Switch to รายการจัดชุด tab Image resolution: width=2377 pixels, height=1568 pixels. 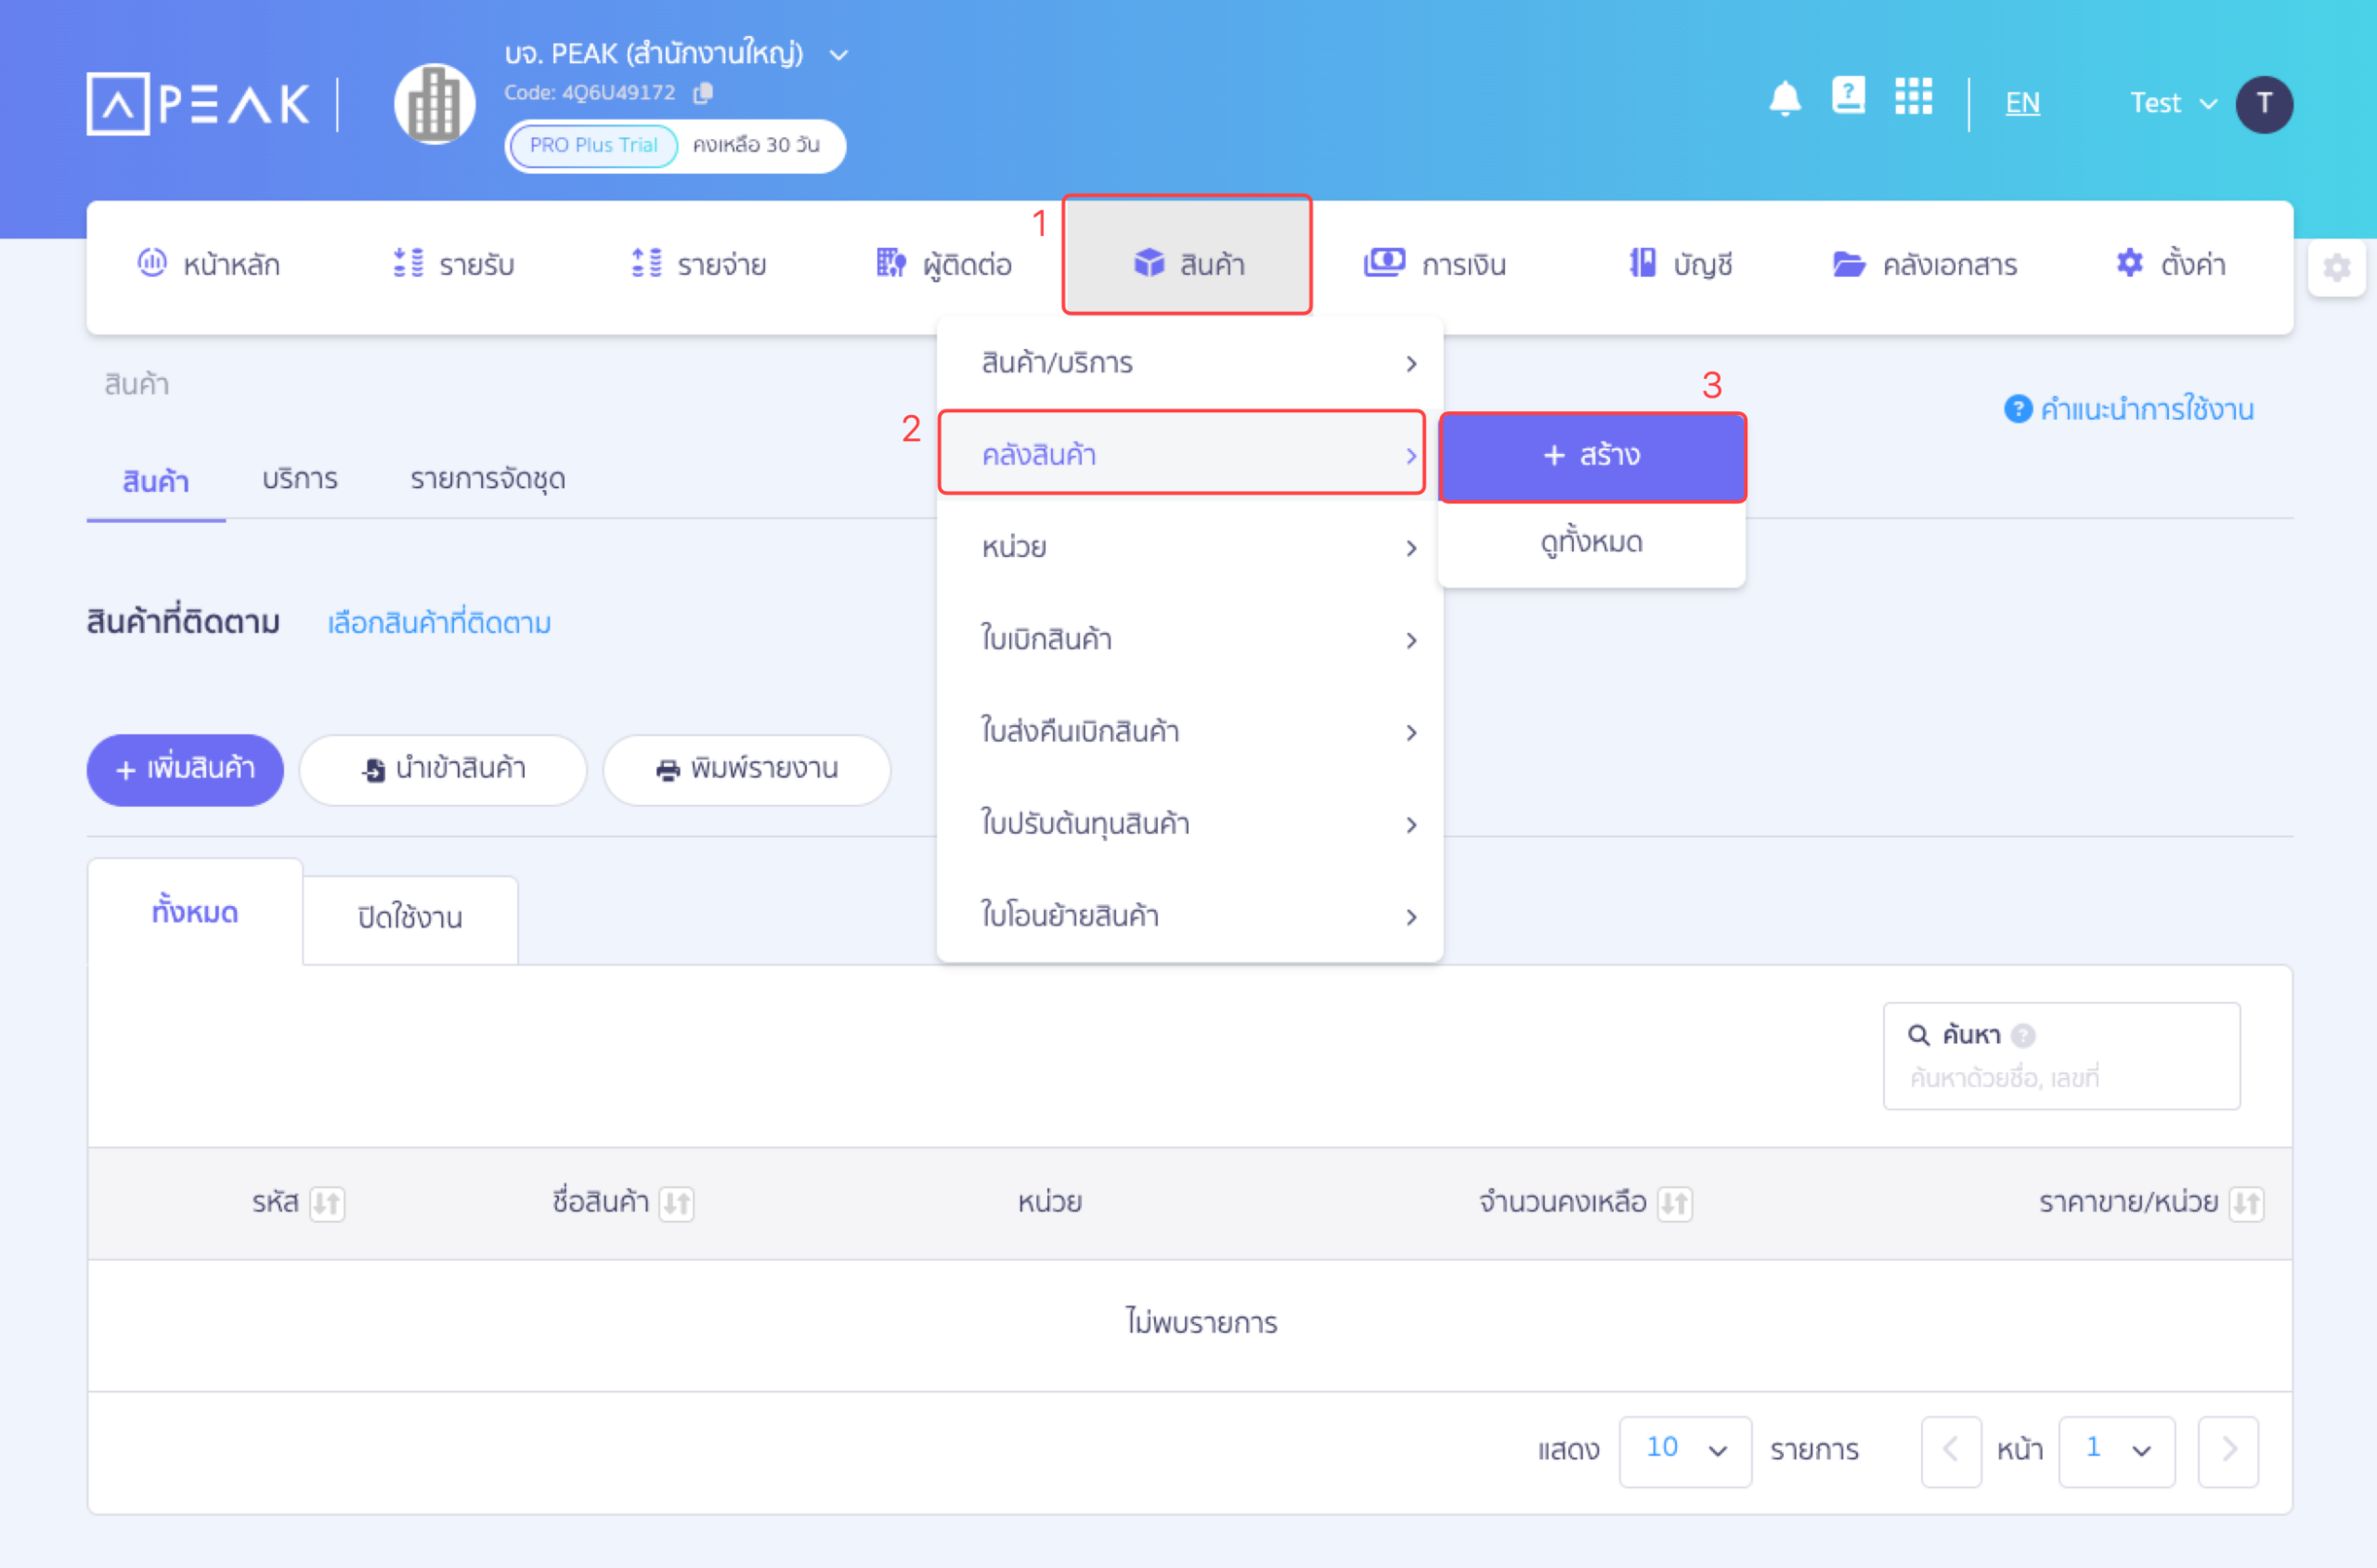click(488, 479)
